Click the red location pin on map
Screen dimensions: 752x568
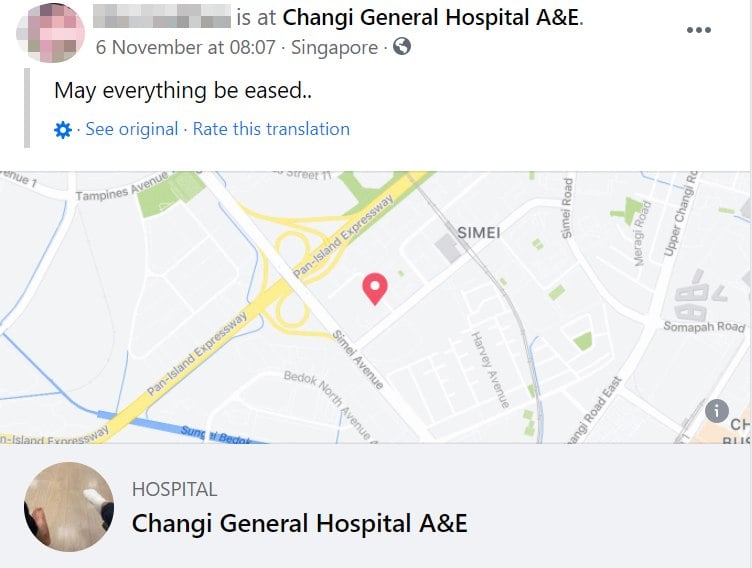pos(375,288)
